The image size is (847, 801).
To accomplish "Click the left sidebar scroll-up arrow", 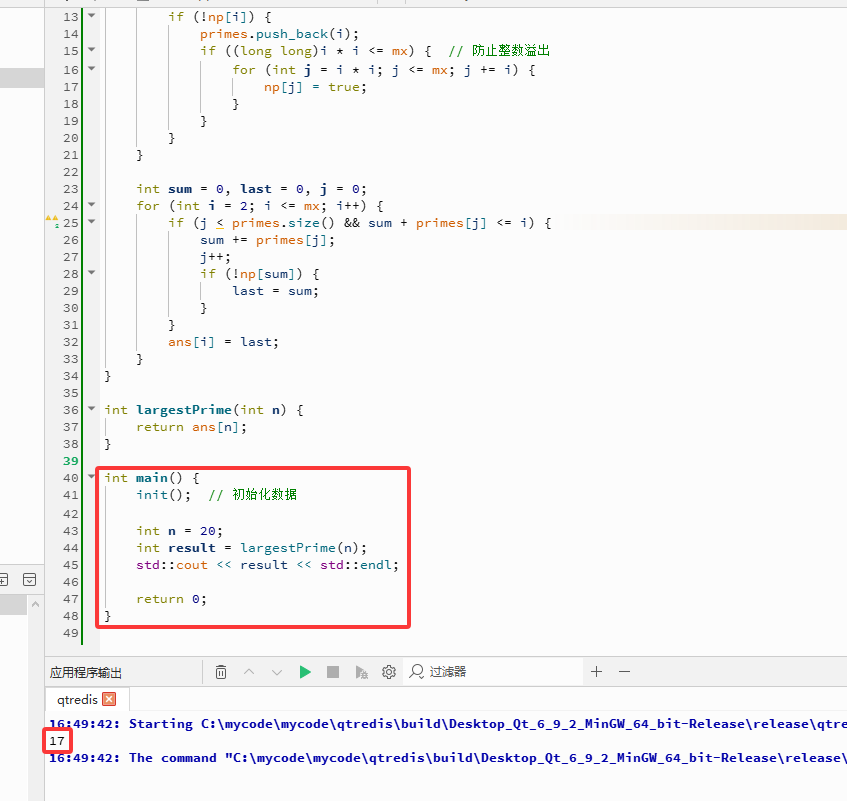I will pos(35,604).
